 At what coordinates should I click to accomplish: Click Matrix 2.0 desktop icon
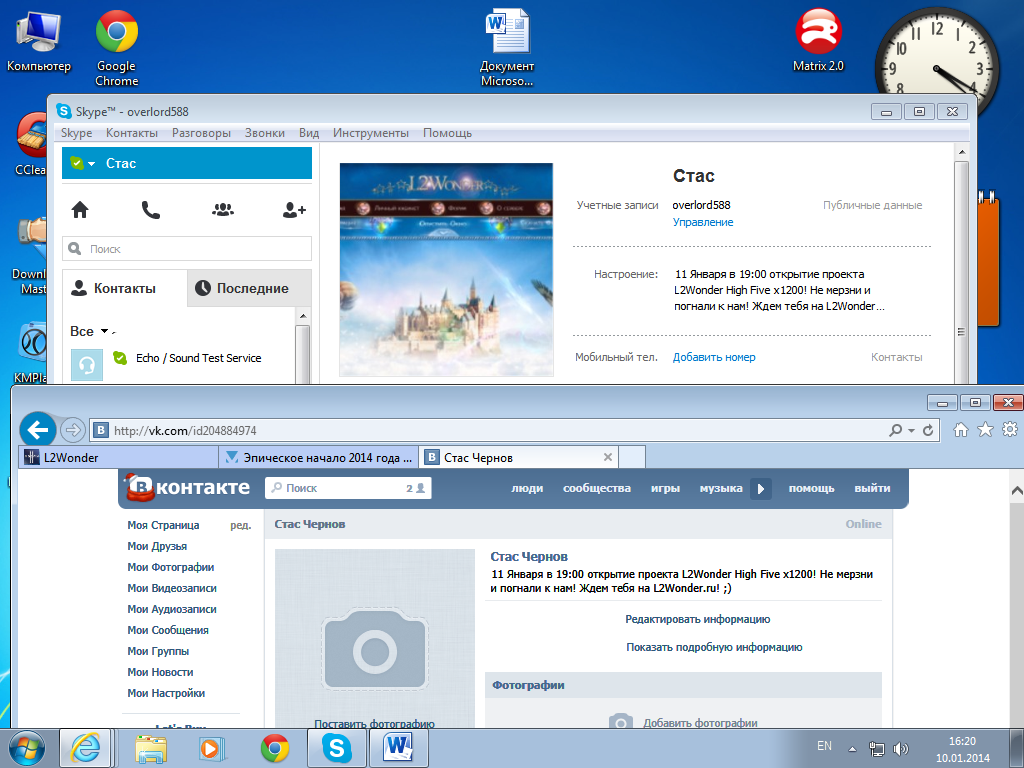click(x=818, y=40)
